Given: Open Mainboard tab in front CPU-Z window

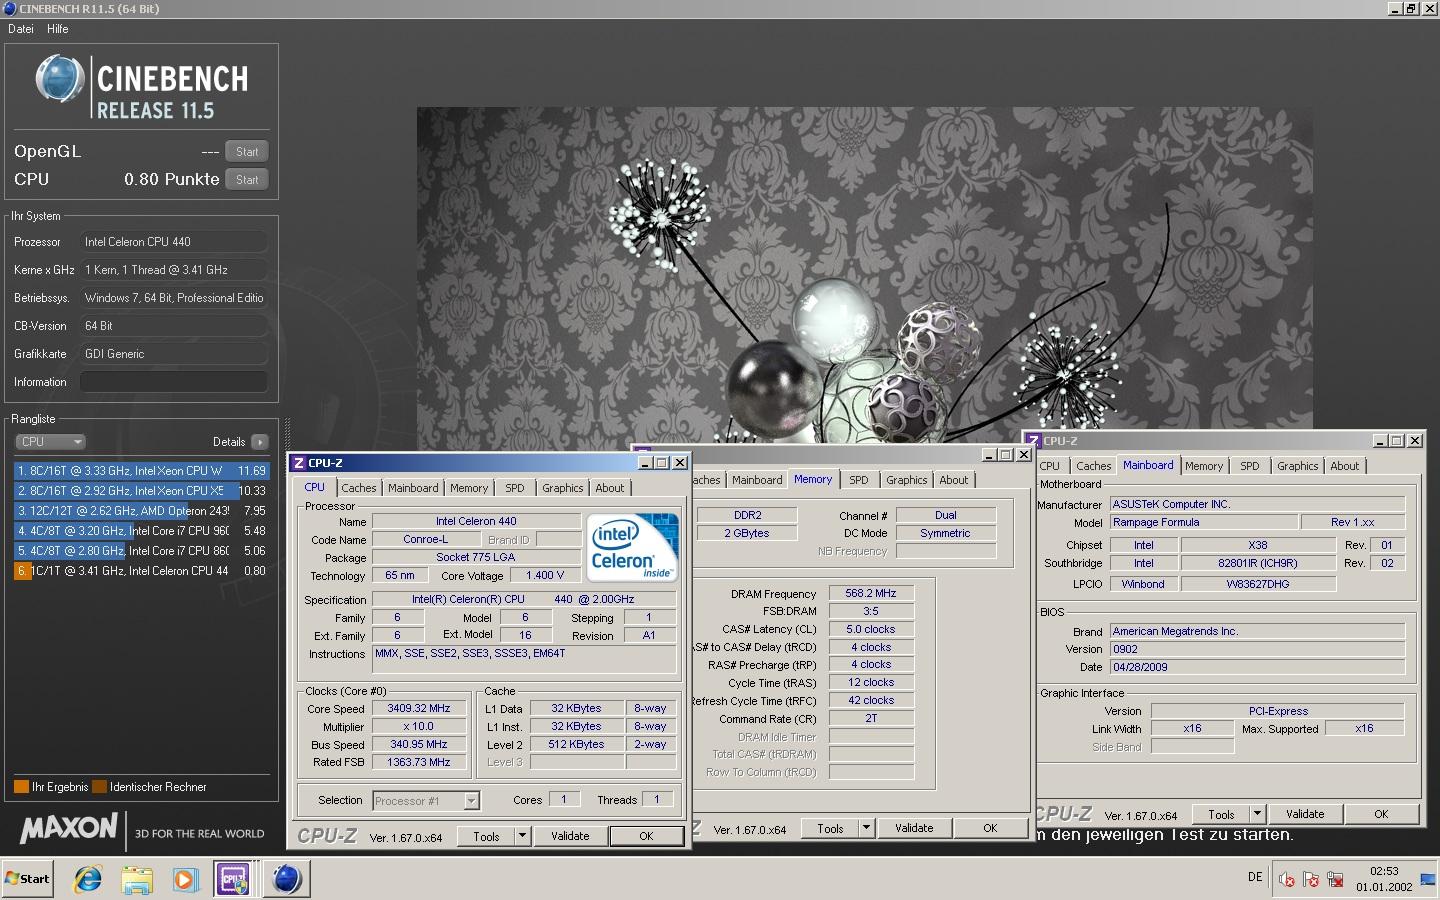Looking at the screenshot, I should (x=413, y=488).
